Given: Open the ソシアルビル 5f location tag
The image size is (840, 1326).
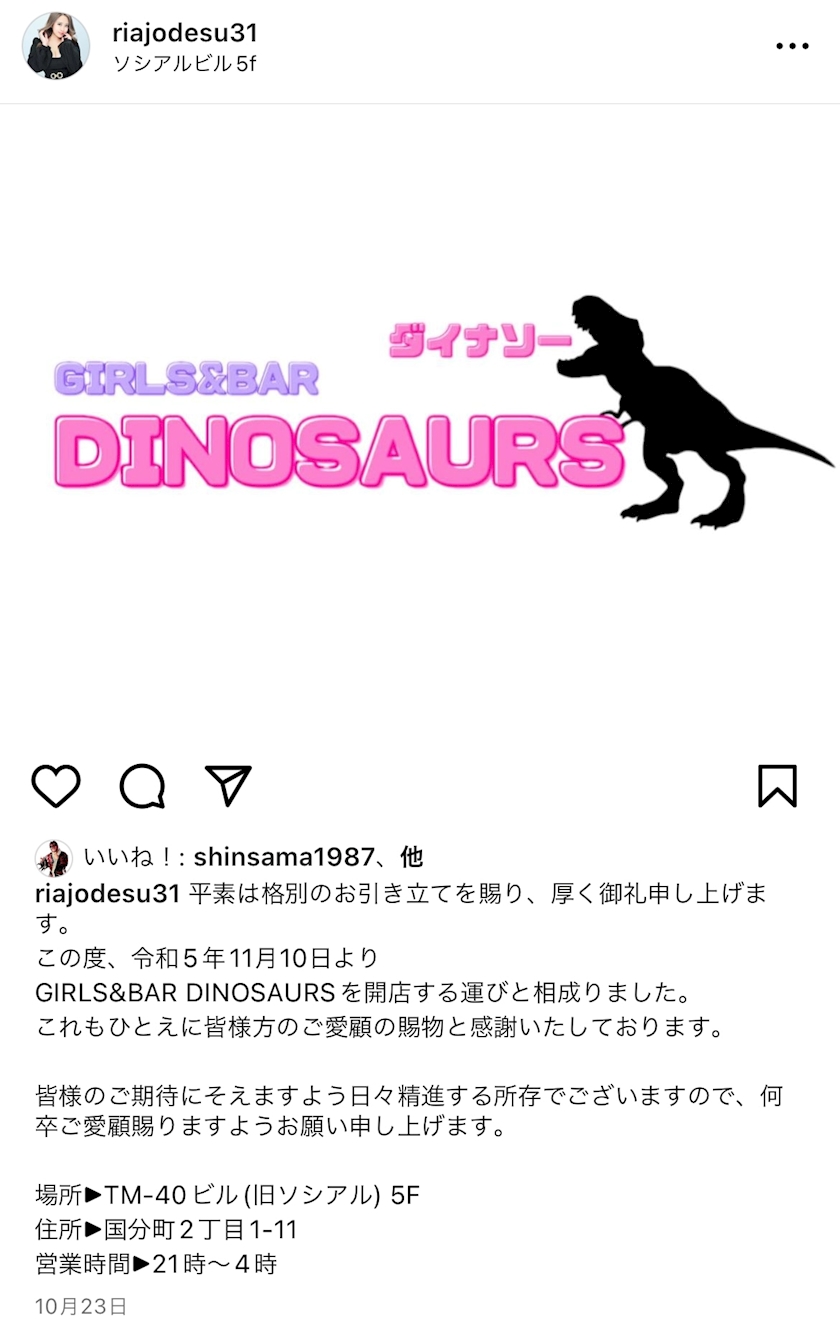Looking at the screenshot, I should tap(184, 64).
